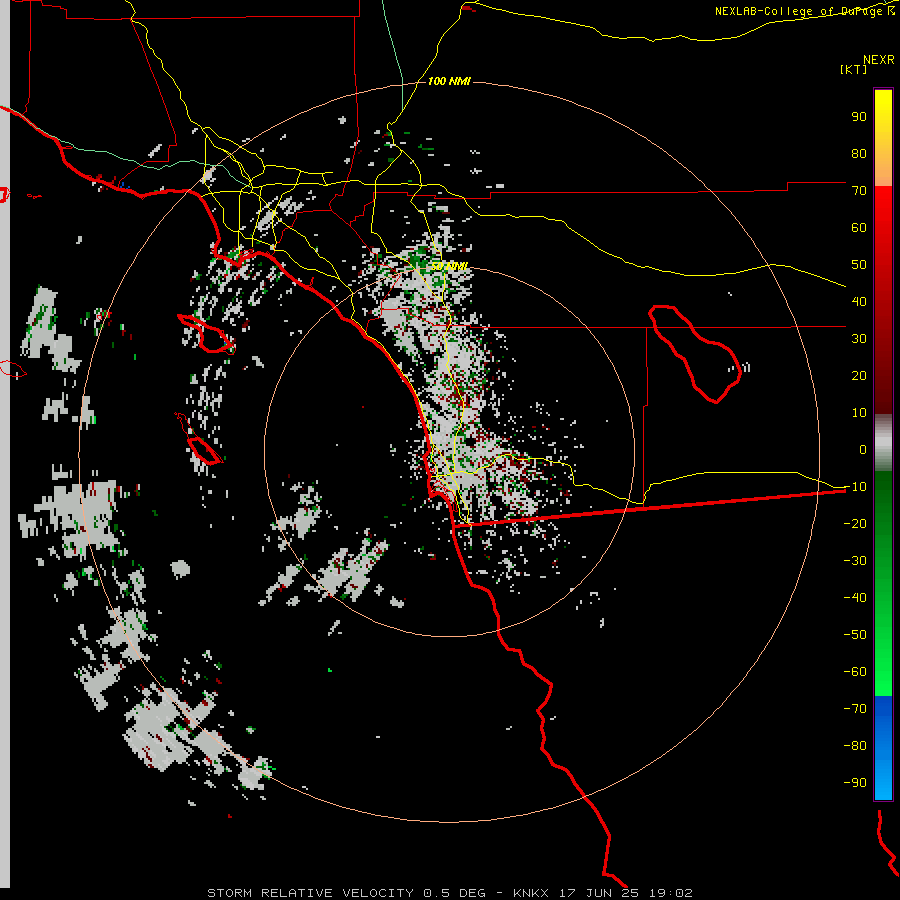Pick the red outbound velocity color bar segment
The width and height of the screenshot is (900, 900).
(x=883, y=300)
